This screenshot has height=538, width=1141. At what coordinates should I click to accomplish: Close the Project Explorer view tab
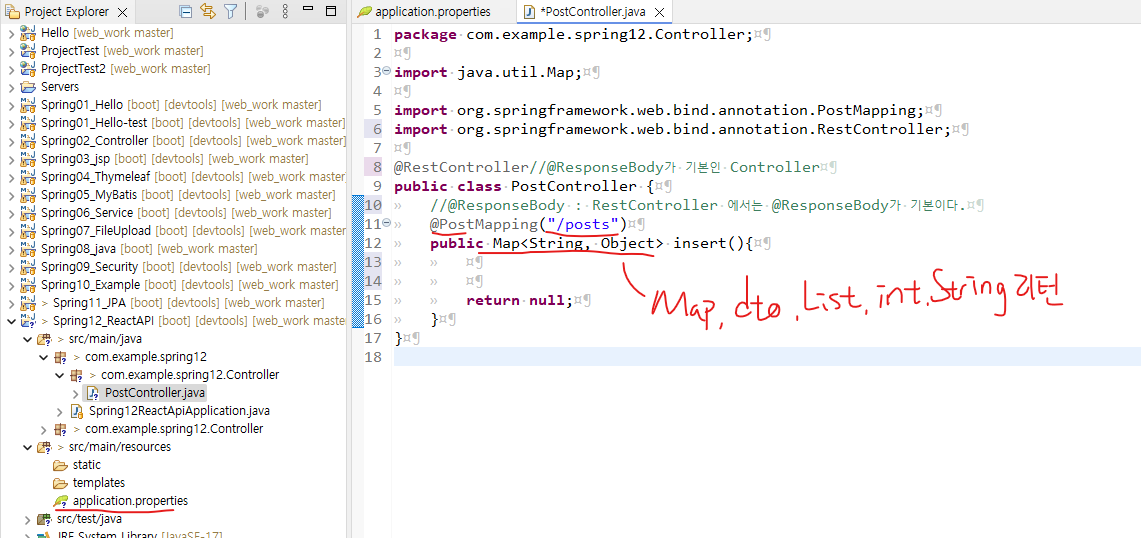(x=122, y=12)
